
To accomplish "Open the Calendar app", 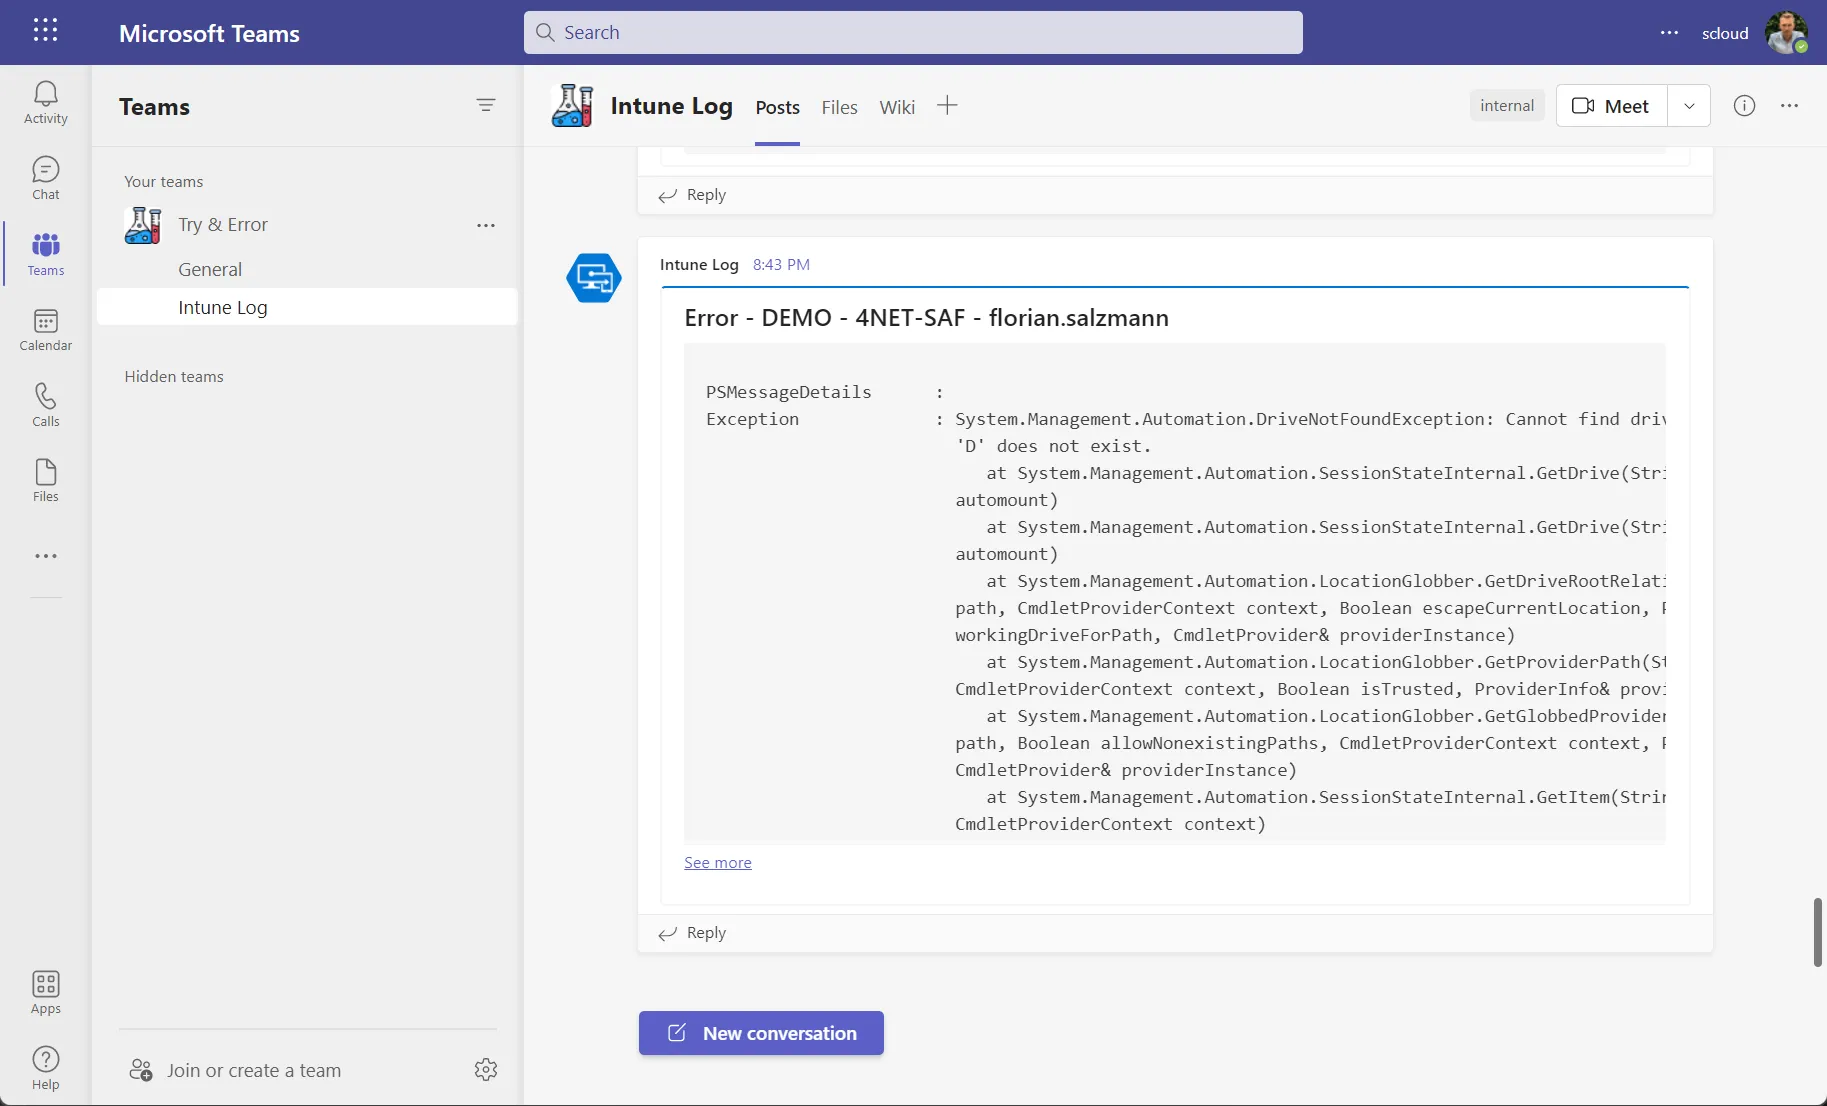I will point(46,330).
